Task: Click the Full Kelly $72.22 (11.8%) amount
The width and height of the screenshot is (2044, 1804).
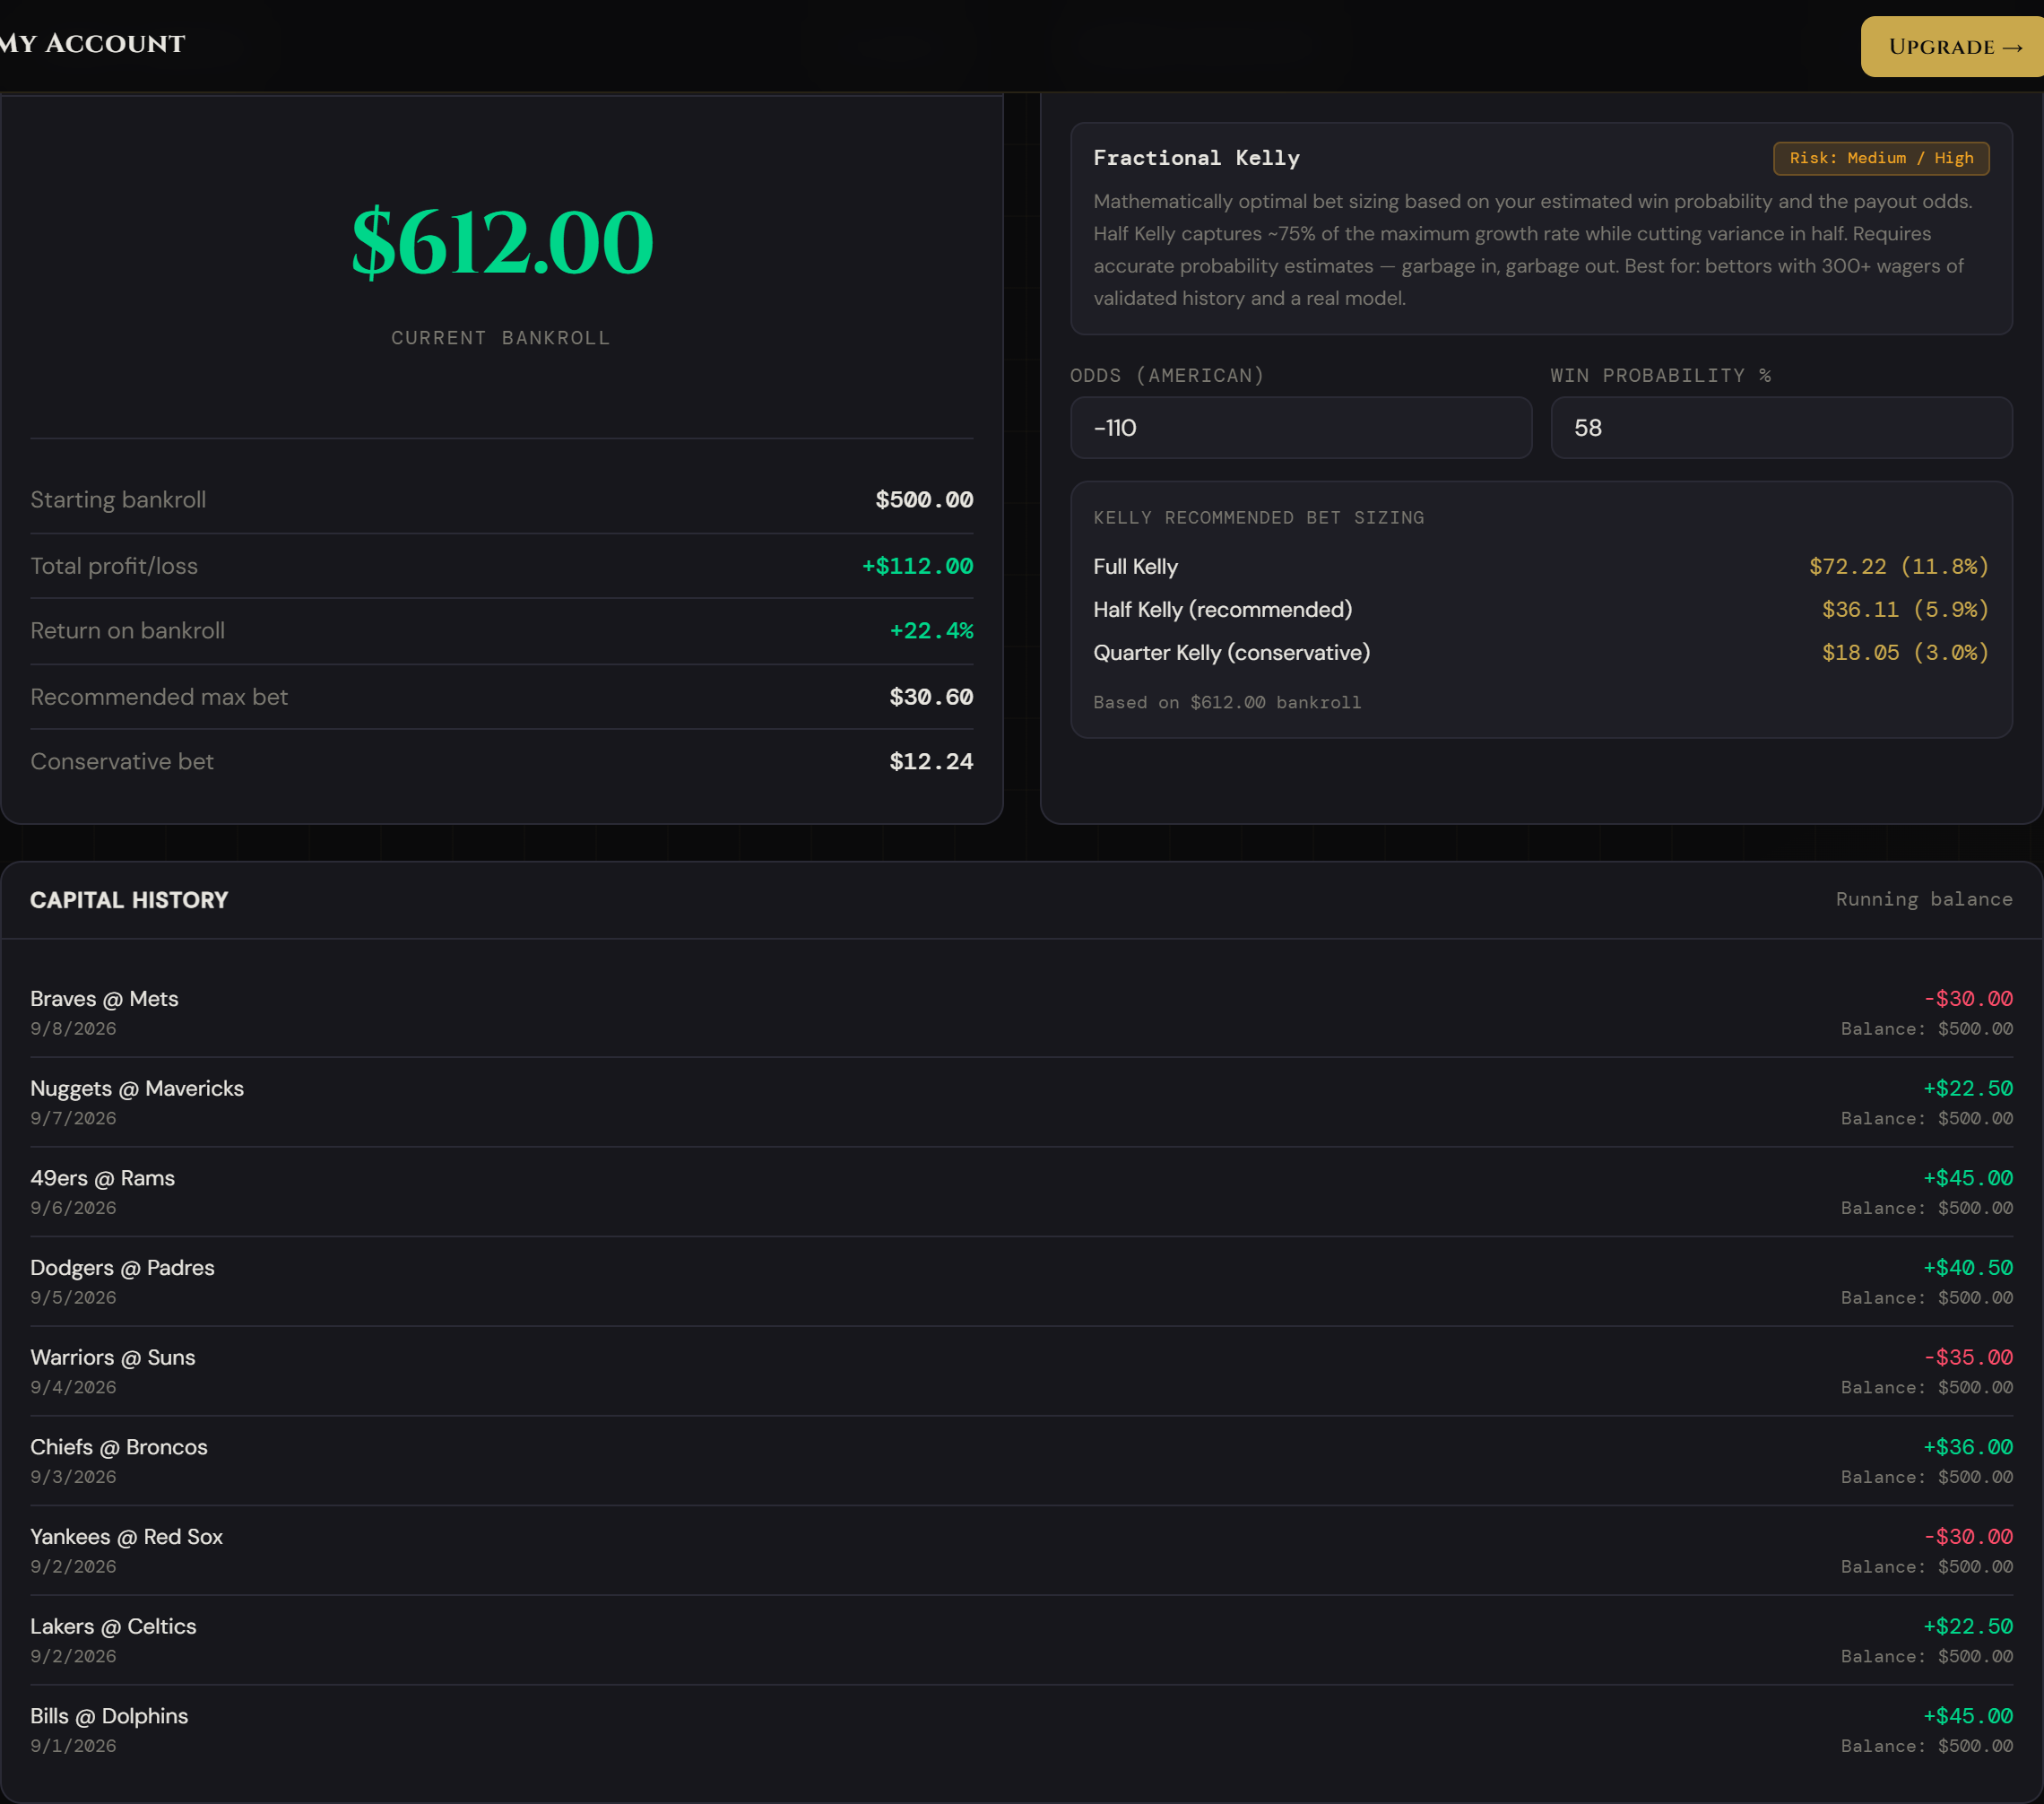Action: (x=1898, y=567)
